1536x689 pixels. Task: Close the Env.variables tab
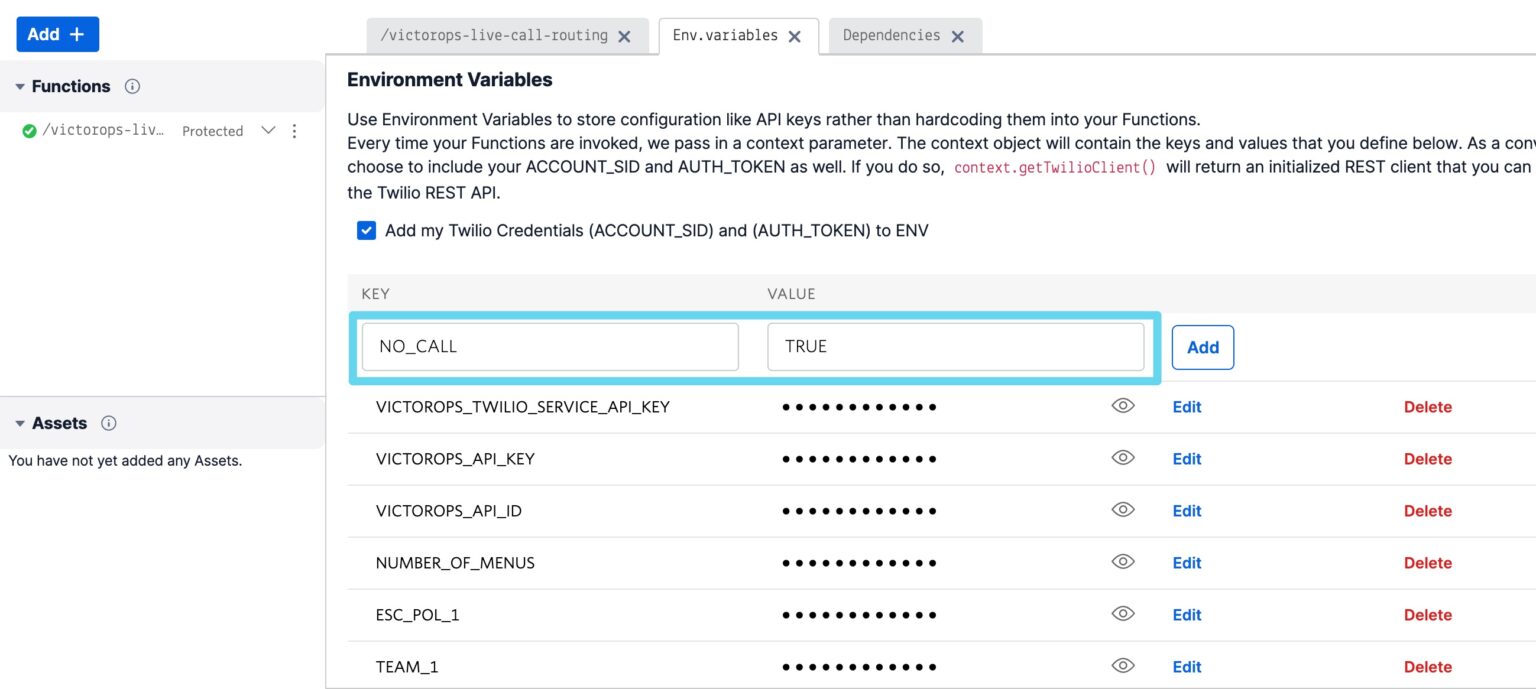point(793,35)
